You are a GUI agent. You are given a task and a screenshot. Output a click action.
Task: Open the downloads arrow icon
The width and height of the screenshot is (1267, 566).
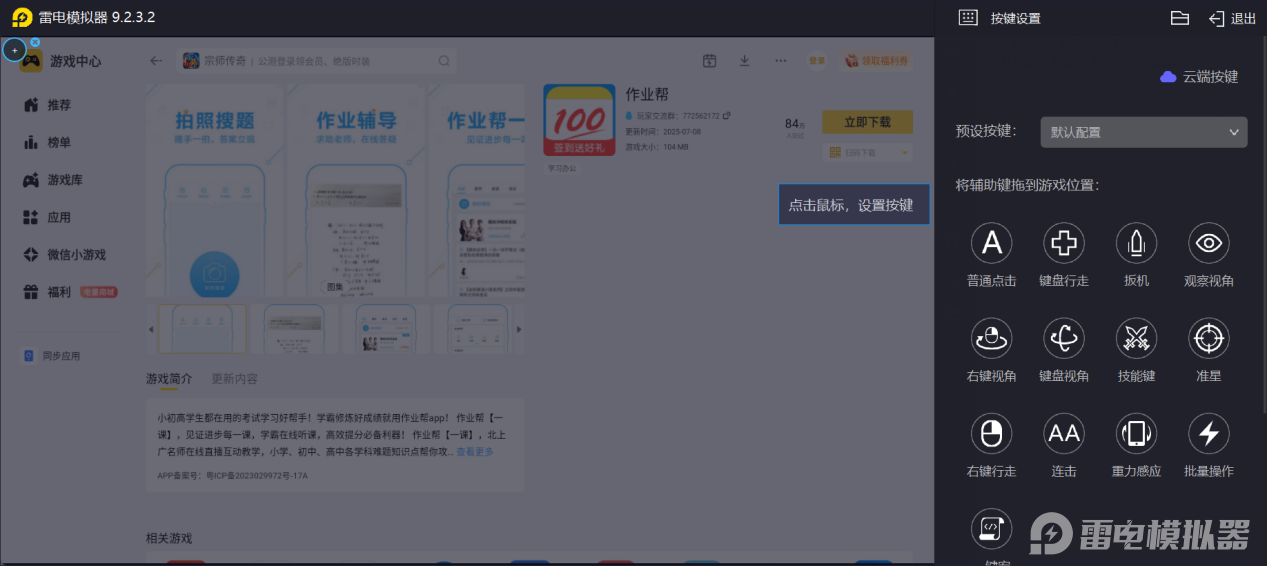tap(744, 61)
